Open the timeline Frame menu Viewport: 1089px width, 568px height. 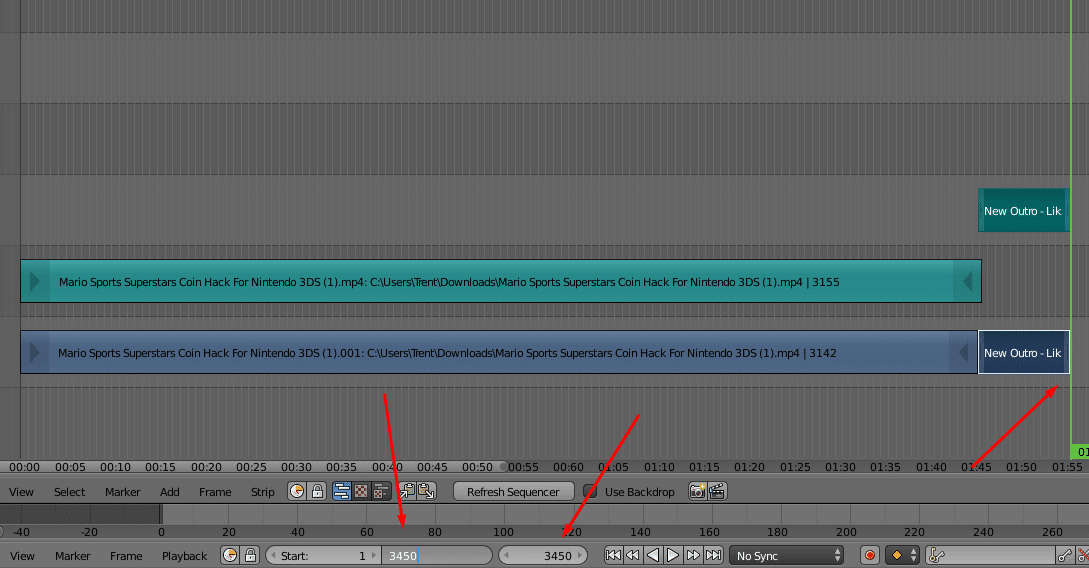pos(126,556)
